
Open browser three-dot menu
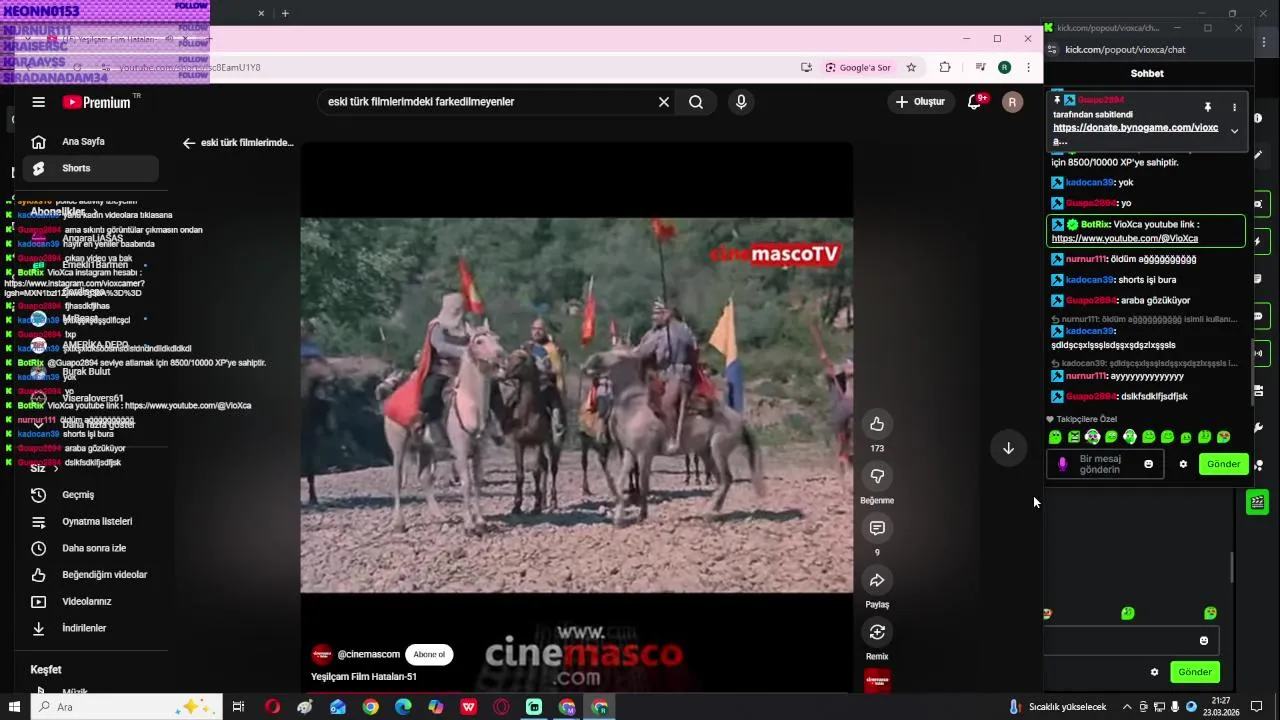coord(1028,67)
